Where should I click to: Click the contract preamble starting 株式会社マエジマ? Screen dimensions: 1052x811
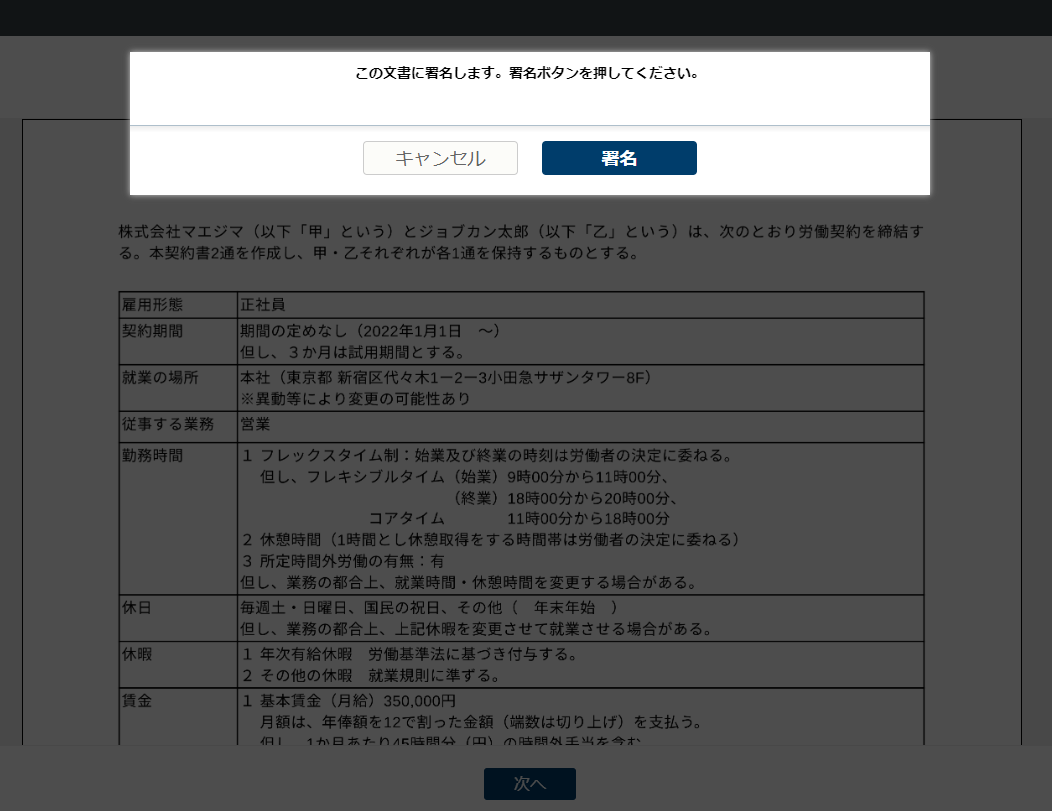click(521, 242)
